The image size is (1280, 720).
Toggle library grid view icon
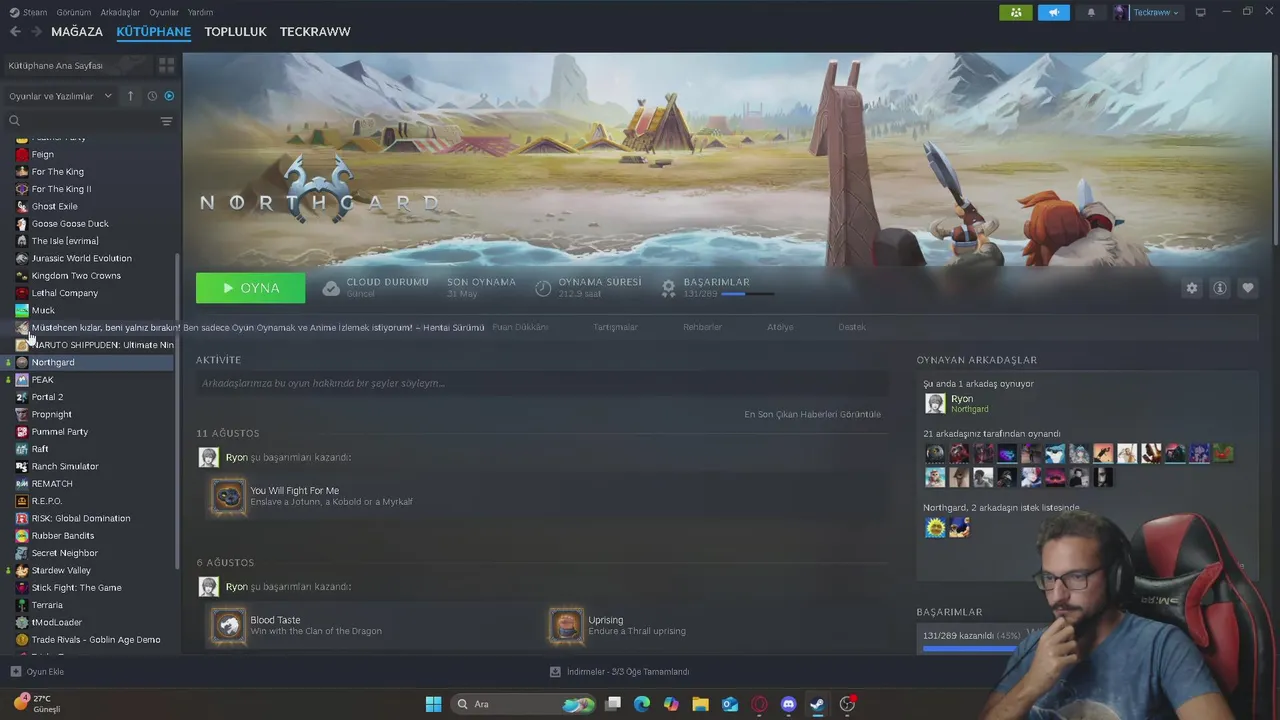(166, 65)
